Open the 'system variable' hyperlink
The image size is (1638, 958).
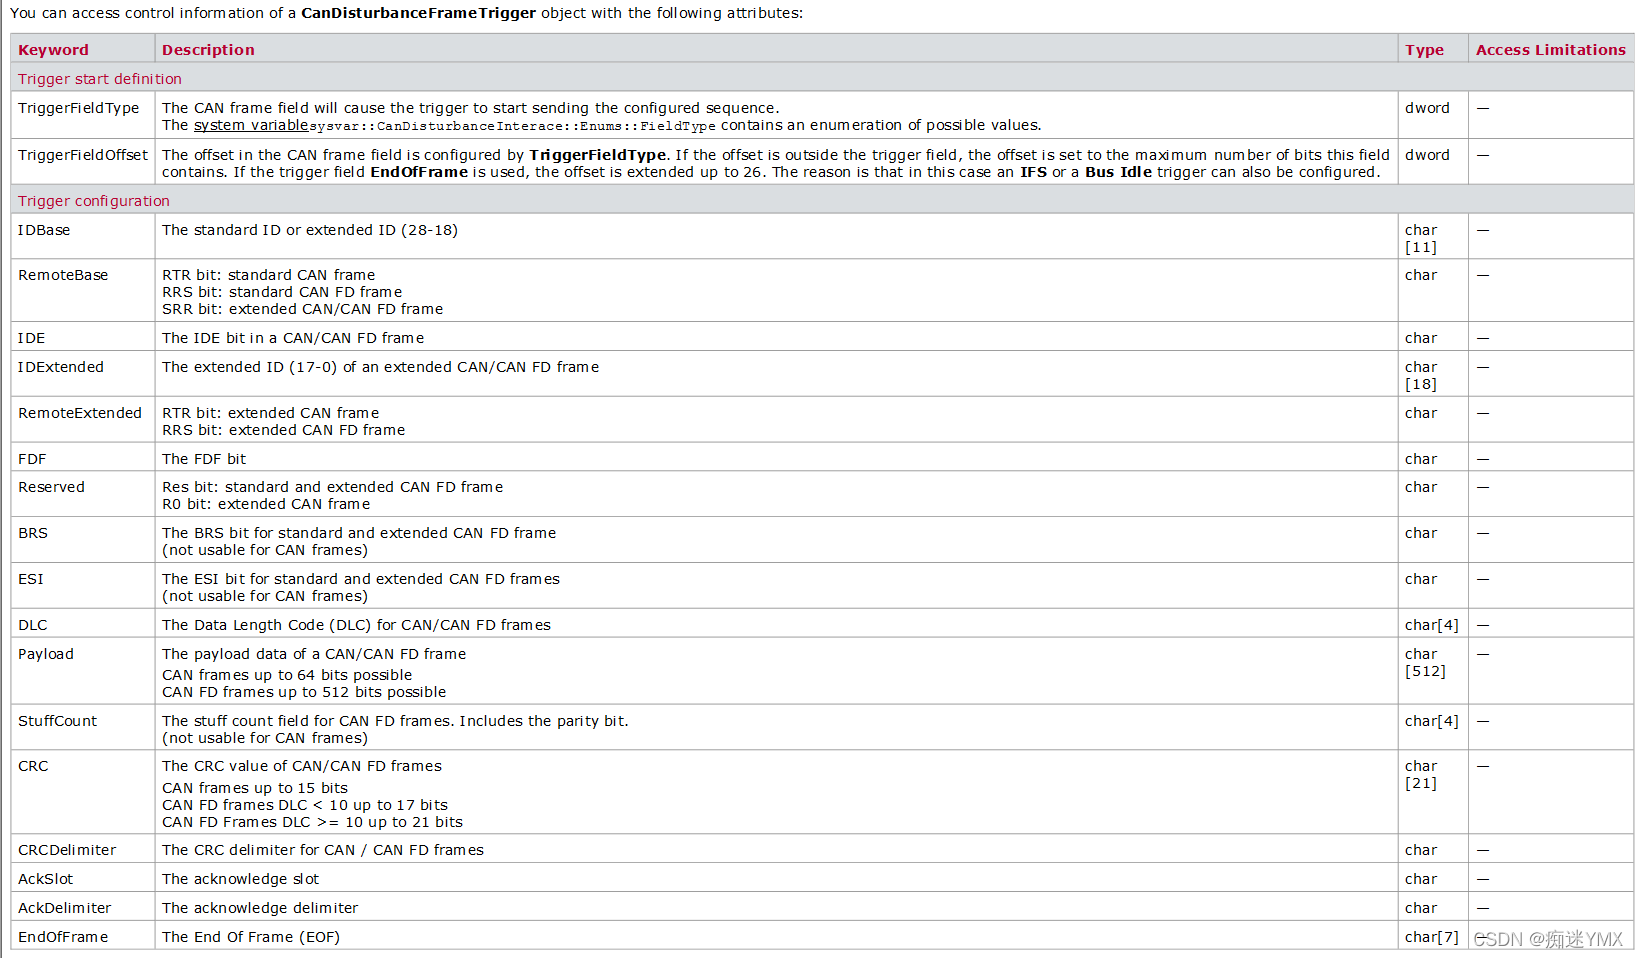250,125
